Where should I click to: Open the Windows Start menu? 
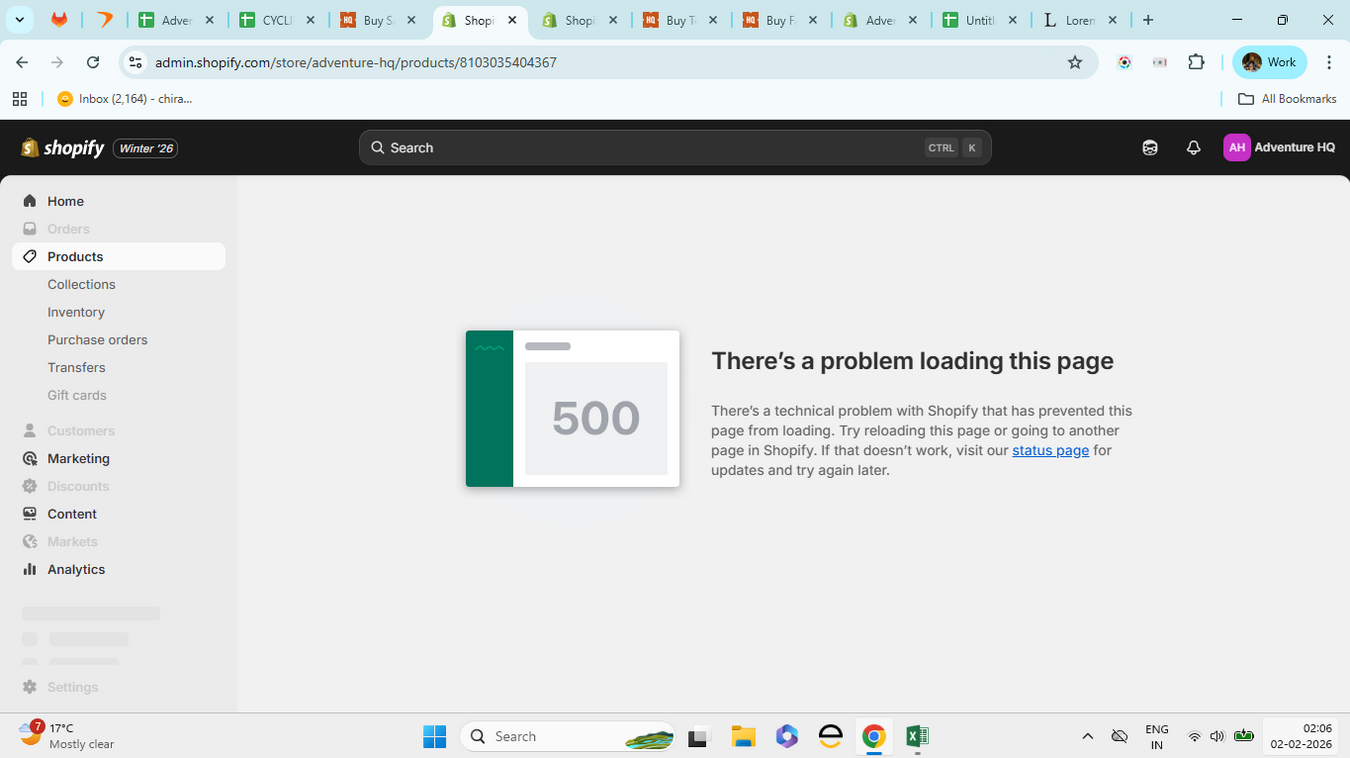tap(434, 737)
